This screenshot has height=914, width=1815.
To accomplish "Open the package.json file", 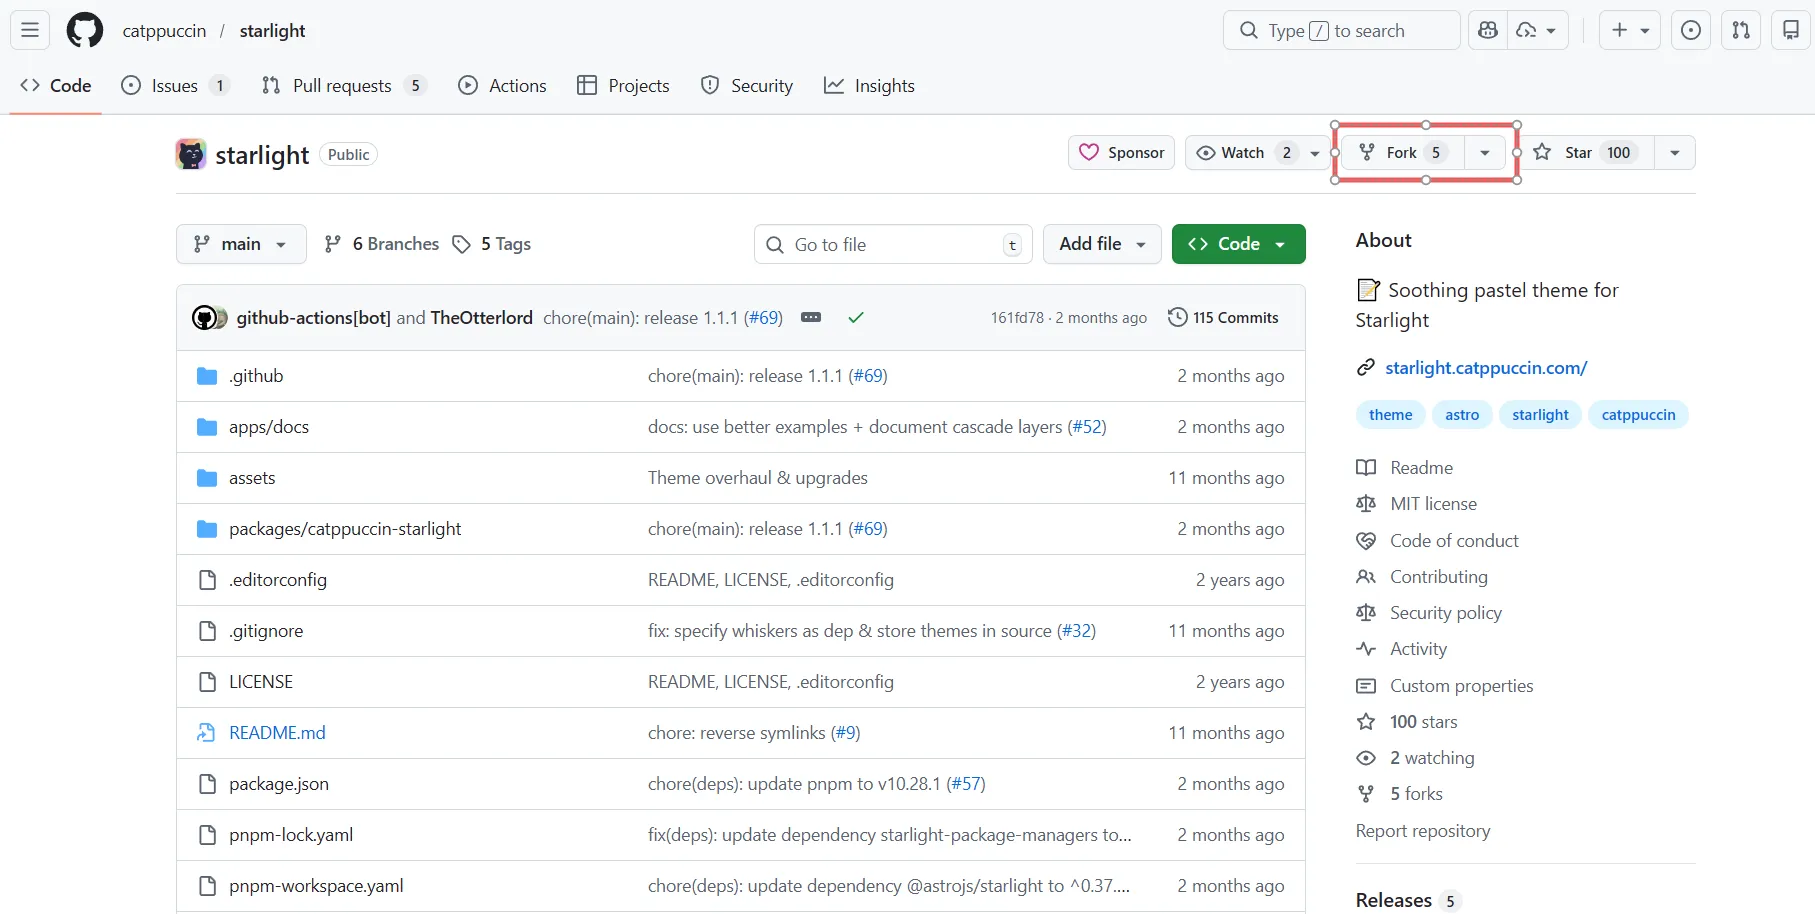I will (x=279, y=784).
